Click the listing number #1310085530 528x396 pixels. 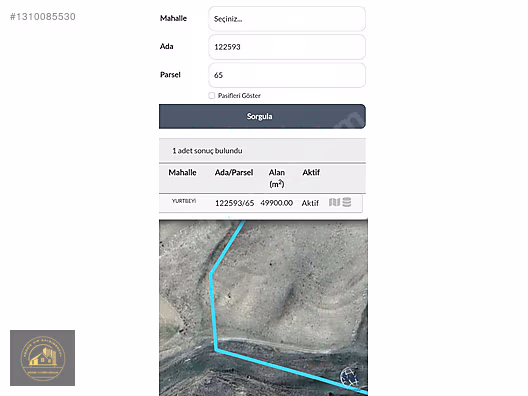click(x=43, y=17)
